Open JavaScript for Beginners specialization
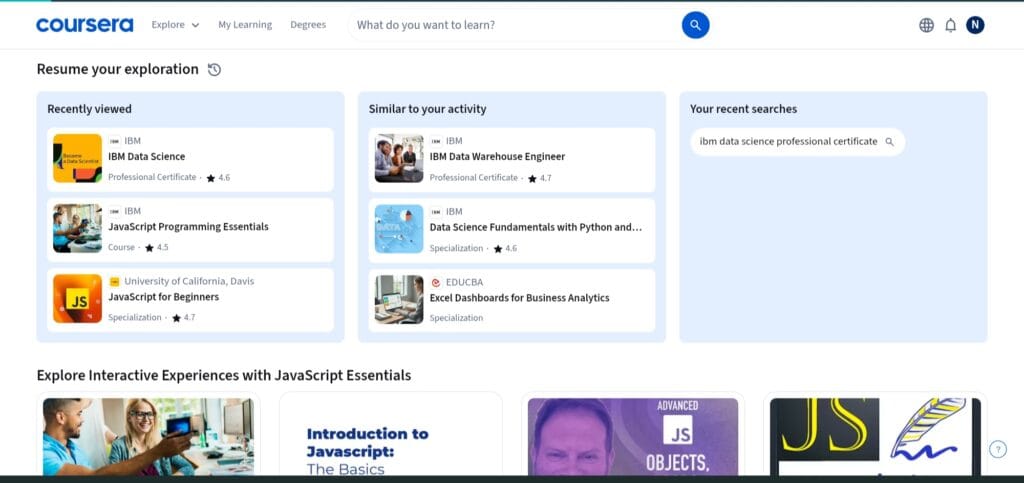 [x=190, y=300]
